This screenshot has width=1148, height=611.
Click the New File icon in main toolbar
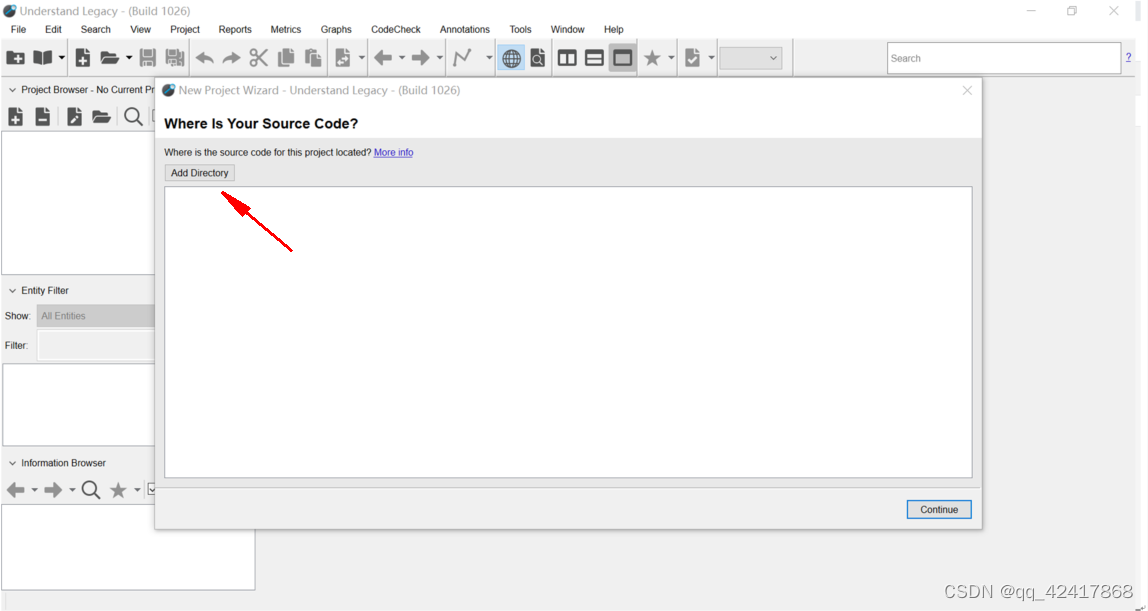pos(83,58)
